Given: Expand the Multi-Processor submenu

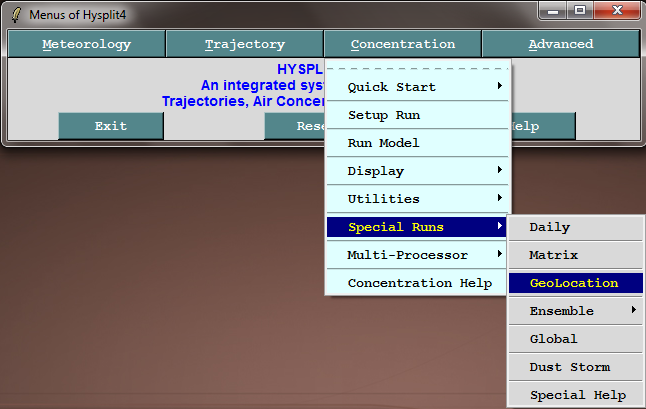Looking at the screenshot, I should (417, 255).
